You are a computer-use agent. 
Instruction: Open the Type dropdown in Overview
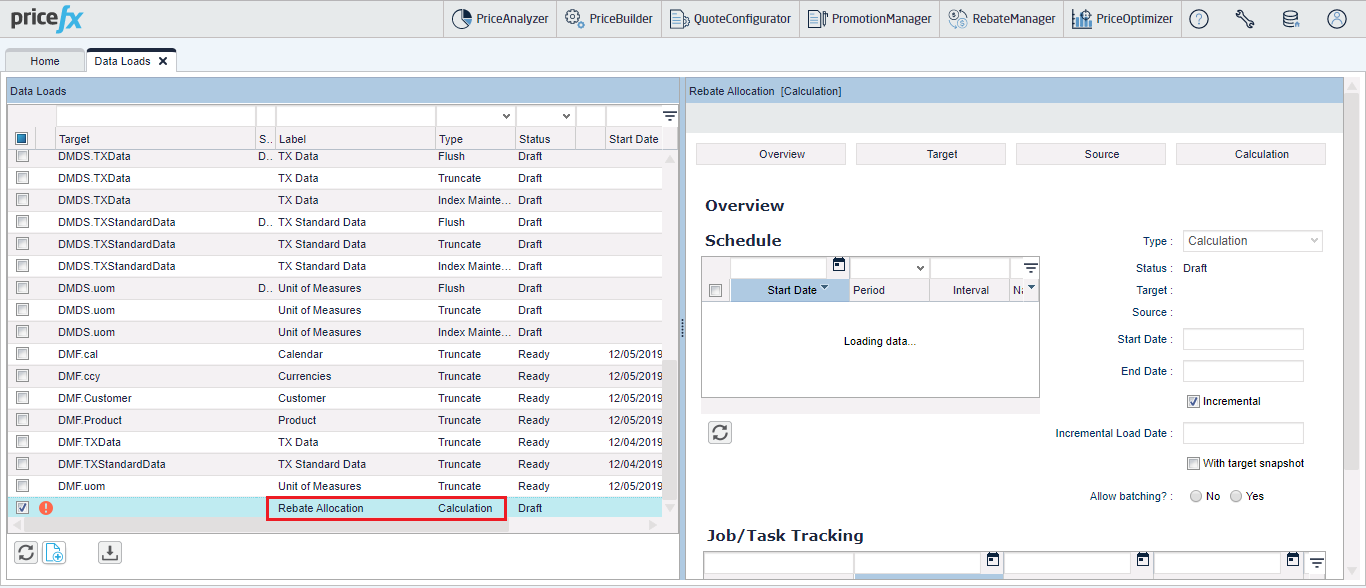(1252, 241)
